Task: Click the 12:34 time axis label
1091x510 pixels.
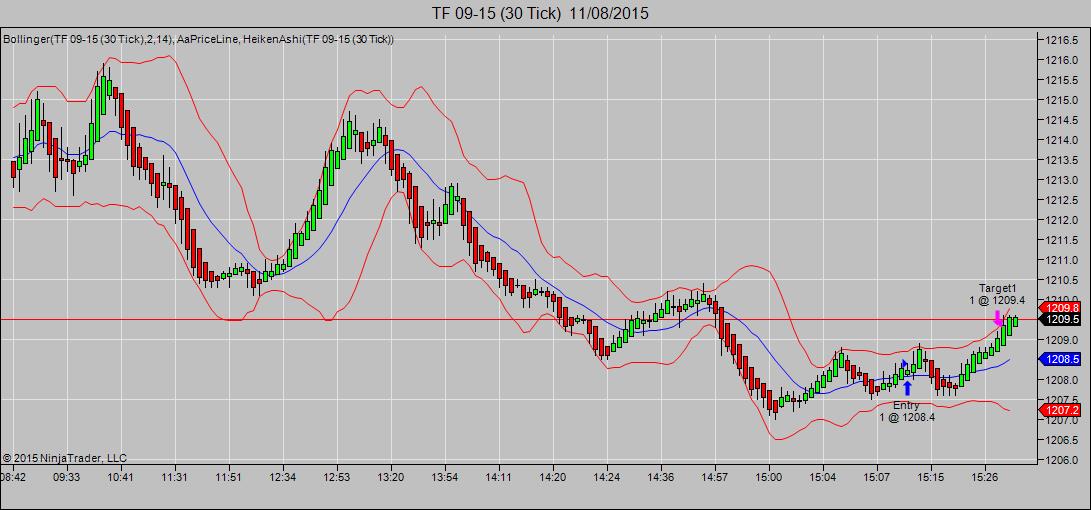Action: [282, 477]
